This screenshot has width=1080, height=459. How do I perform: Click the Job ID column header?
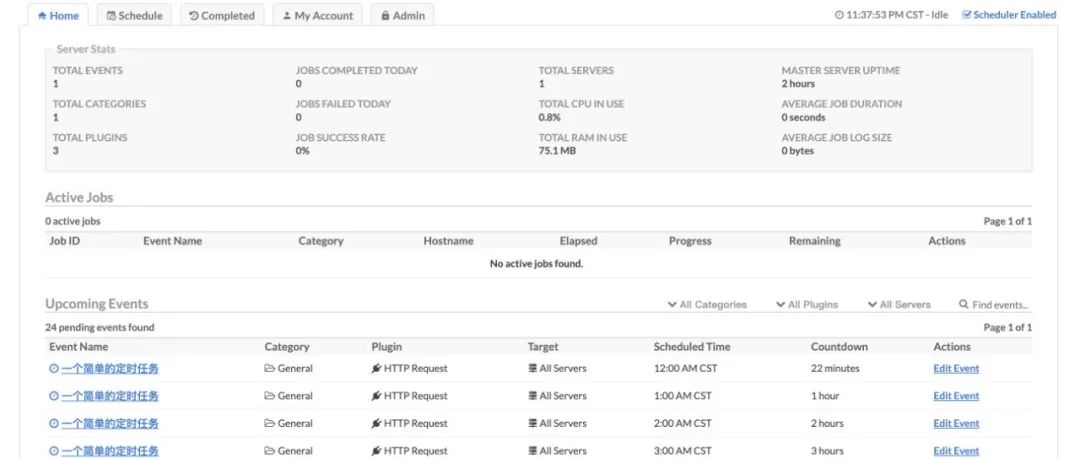point(64,241)
